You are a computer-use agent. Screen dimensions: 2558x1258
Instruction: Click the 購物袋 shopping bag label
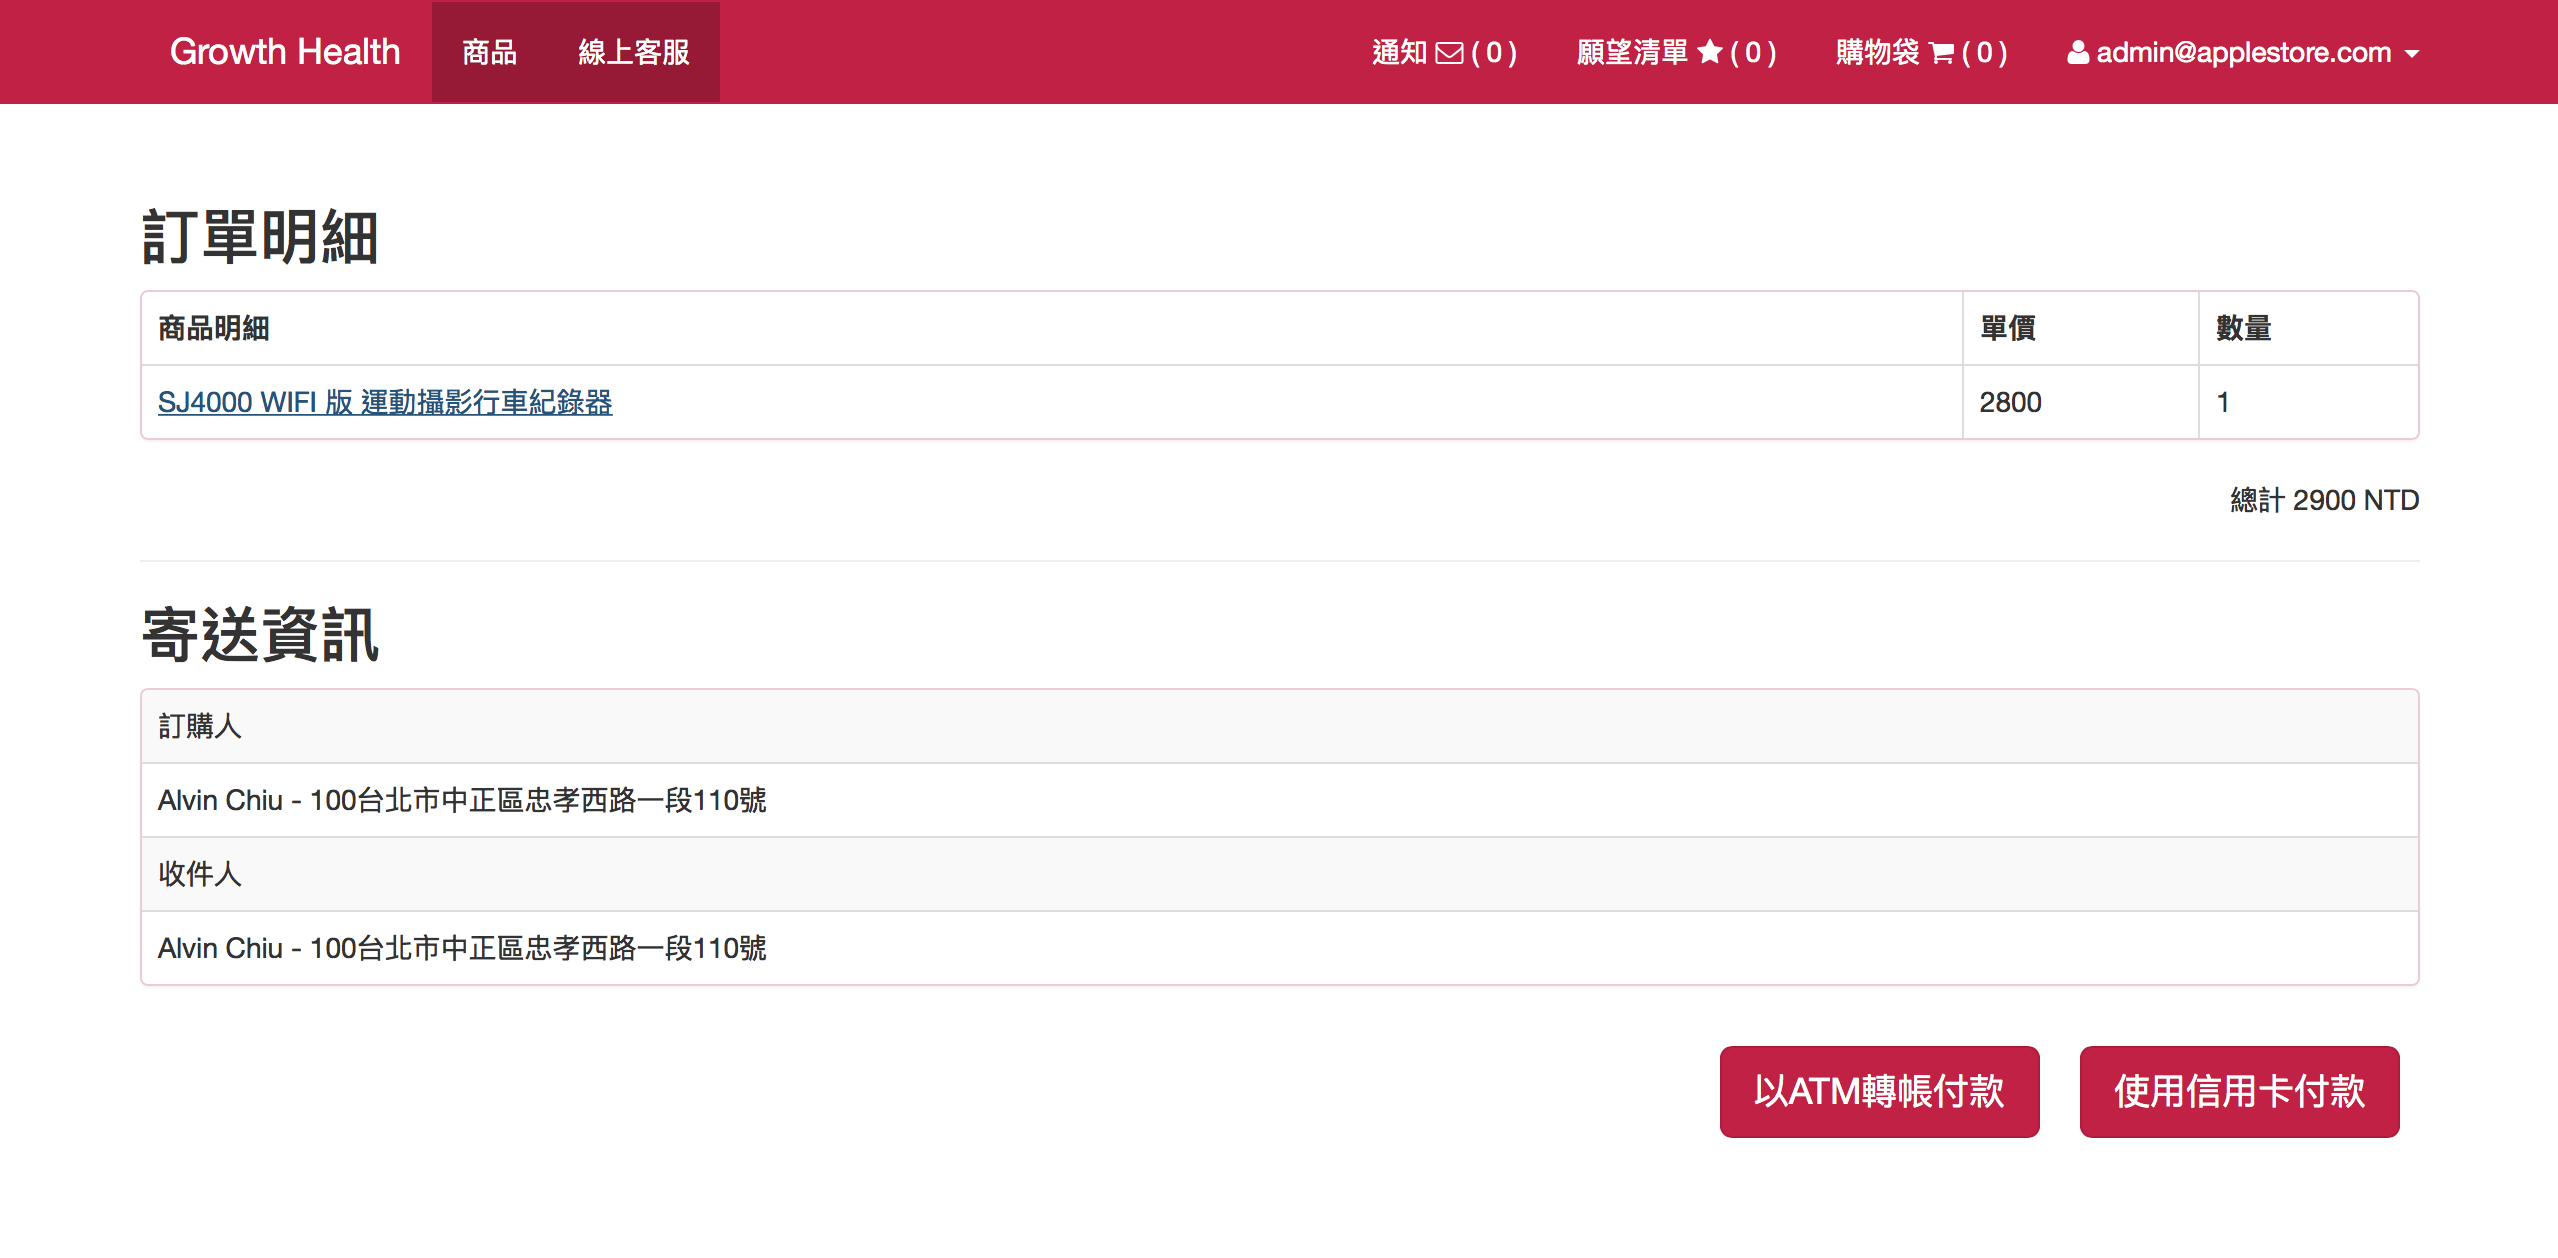[x=1877, y=52]
